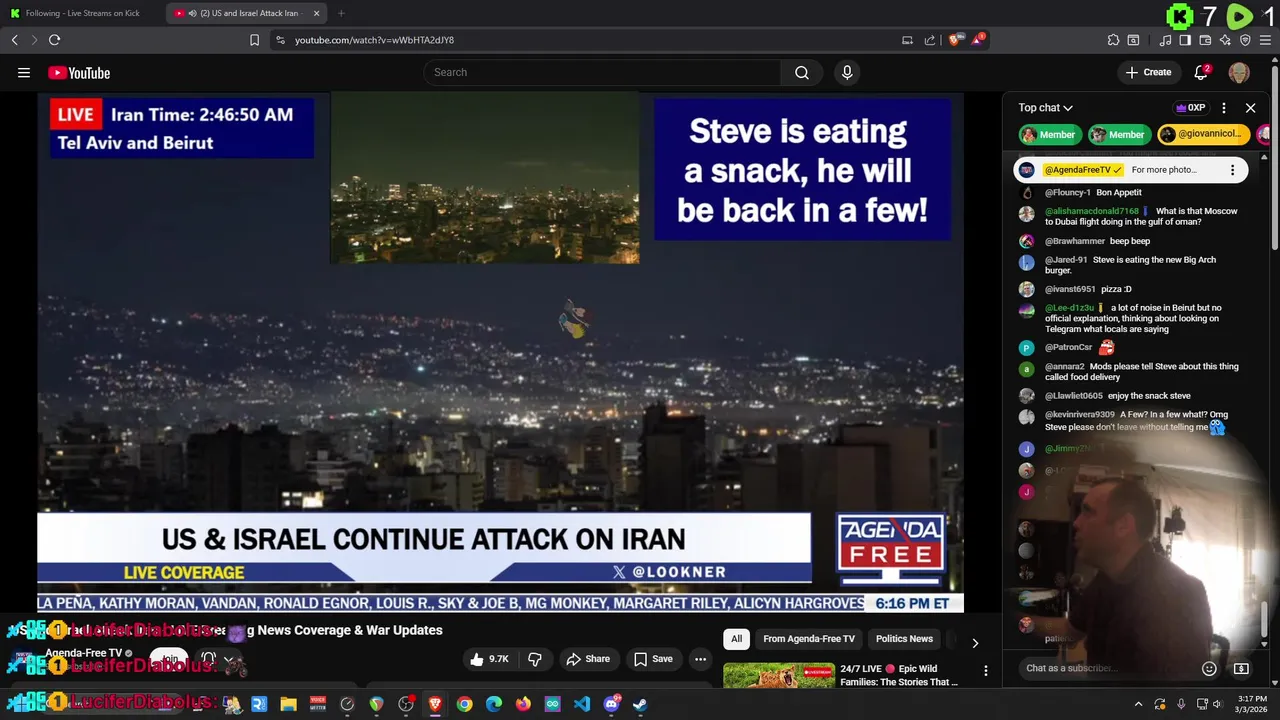Viewport: 1280px width, 720px height.
Task: Like the video showing 9.7K
Action: click(x=490, y=659)
